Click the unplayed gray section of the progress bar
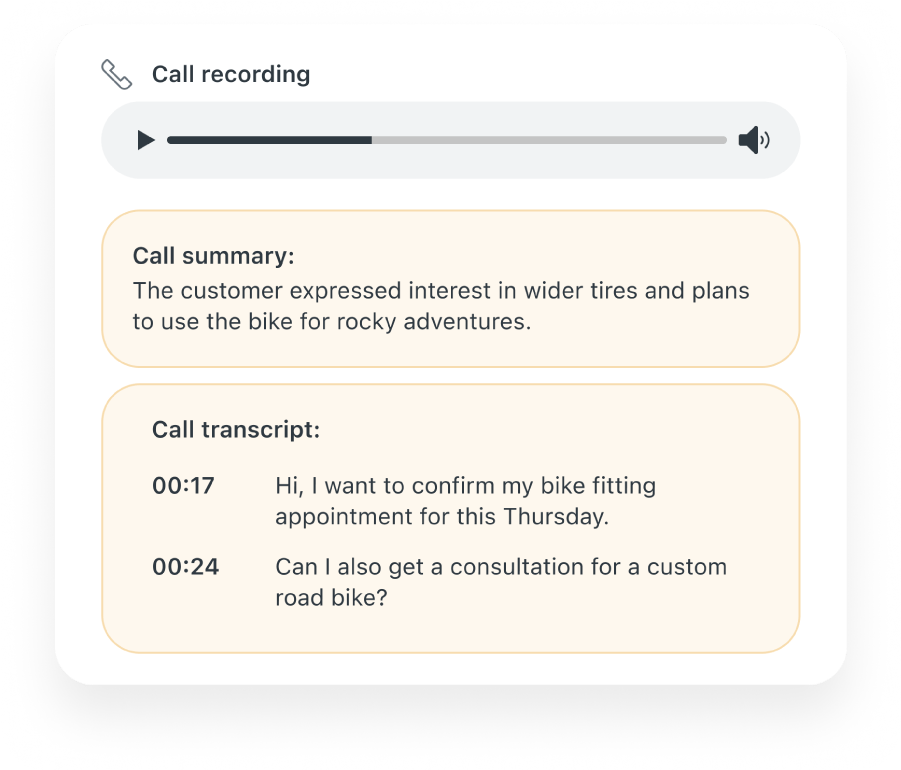The width and height of the screenshot is (901, 770). [550, 140]
